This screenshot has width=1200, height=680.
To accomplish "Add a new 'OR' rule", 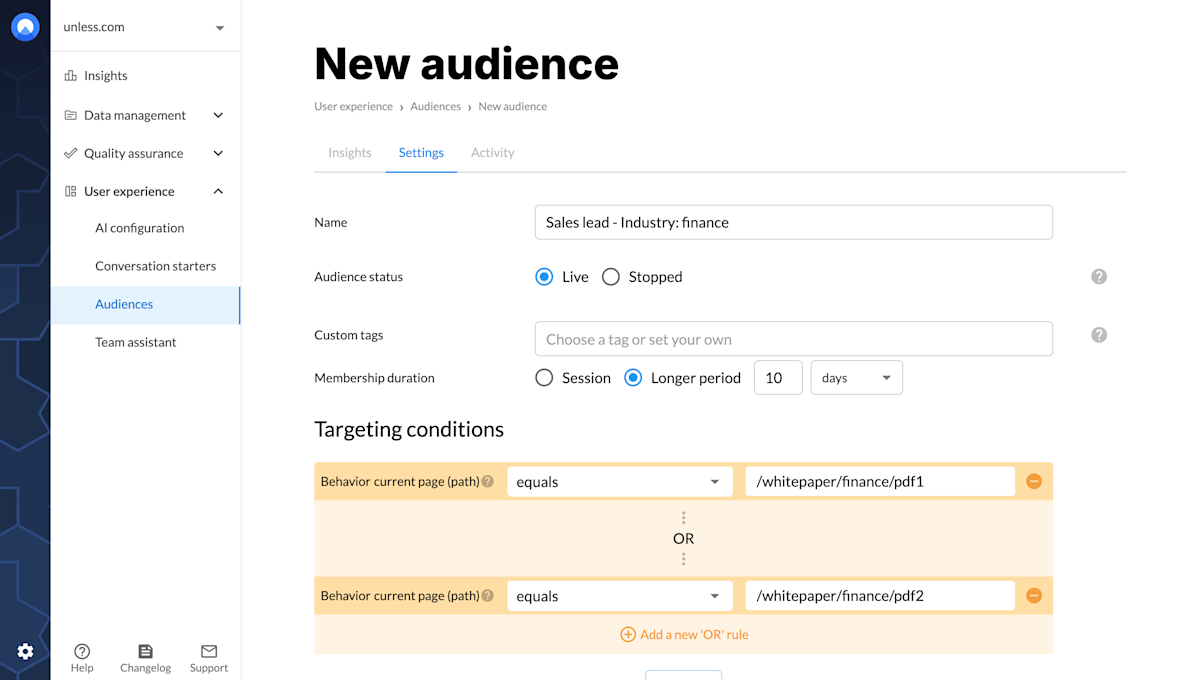I will (684, 634).
